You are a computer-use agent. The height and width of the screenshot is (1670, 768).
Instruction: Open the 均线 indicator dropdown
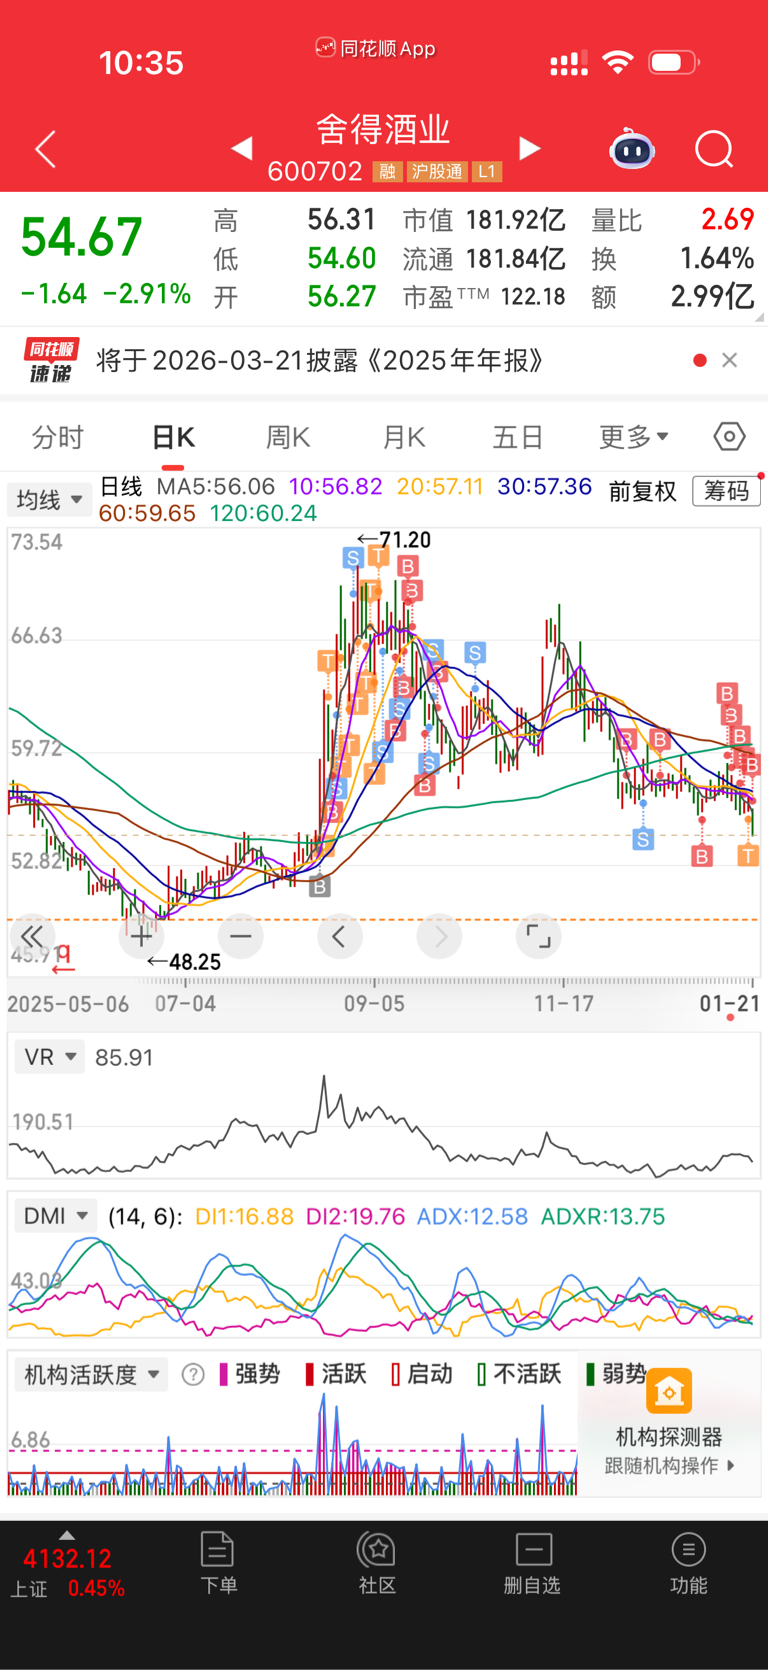coord(49,499)
